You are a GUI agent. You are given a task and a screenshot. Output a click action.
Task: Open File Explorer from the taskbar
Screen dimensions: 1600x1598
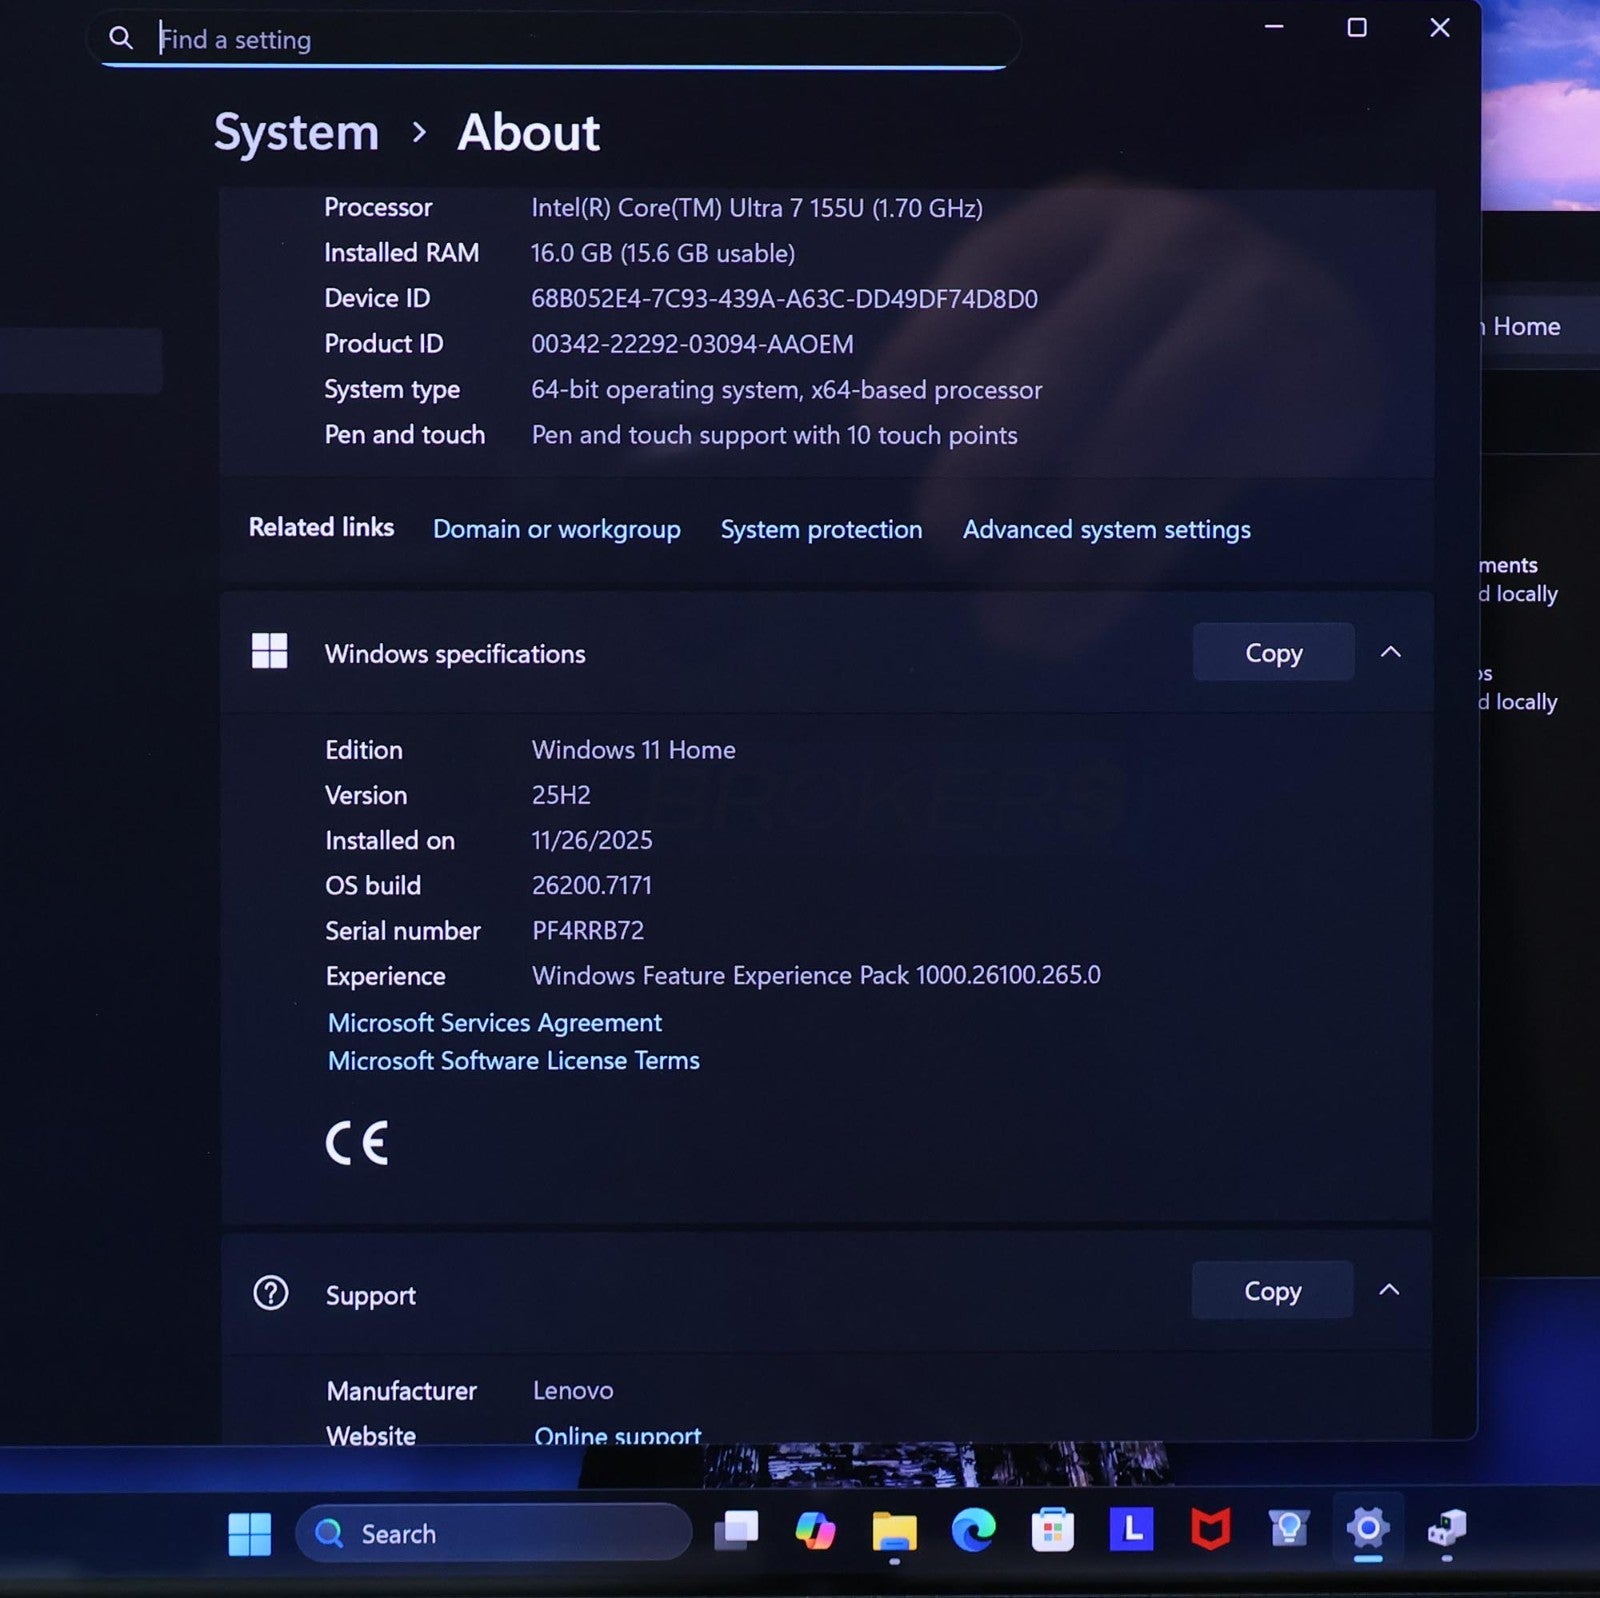894,1531
